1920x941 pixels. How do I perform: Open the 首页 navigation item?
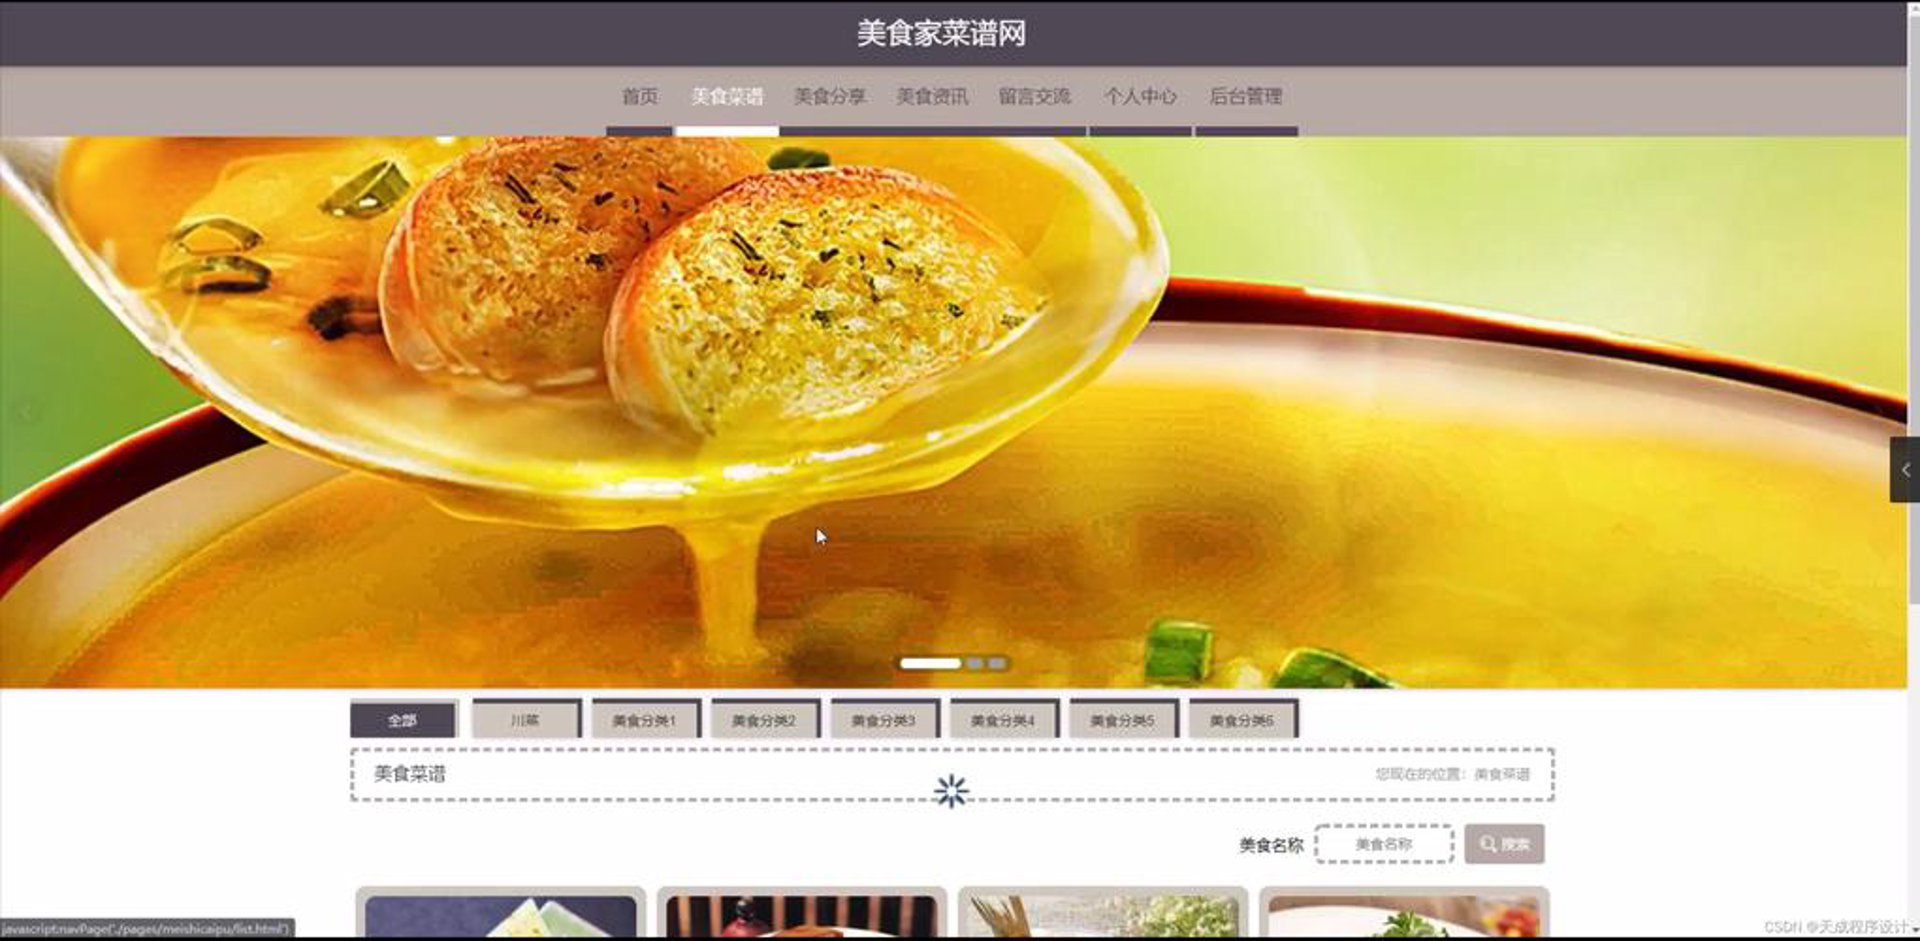639,97
